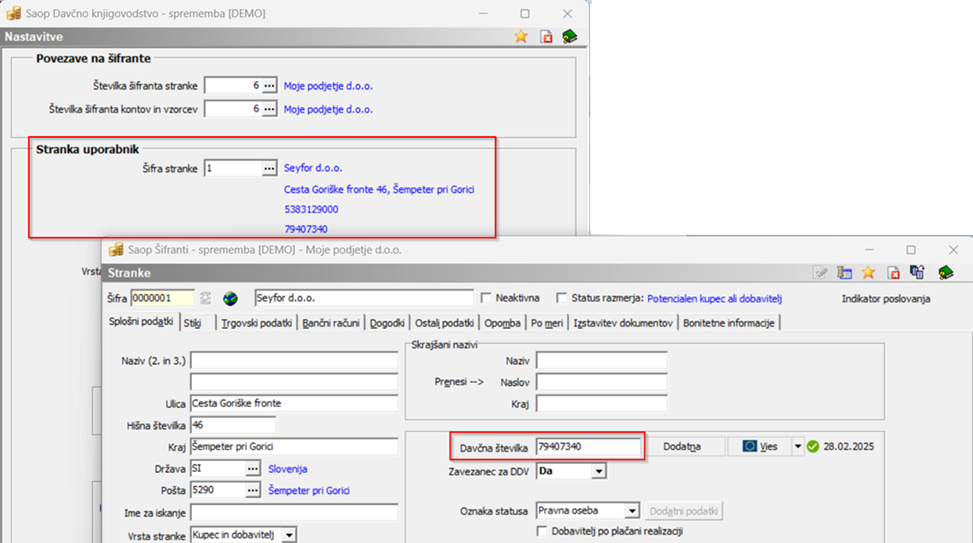Click the Šifra stranke input in Nastavitve
973x543 pixels.
[233, 168]
